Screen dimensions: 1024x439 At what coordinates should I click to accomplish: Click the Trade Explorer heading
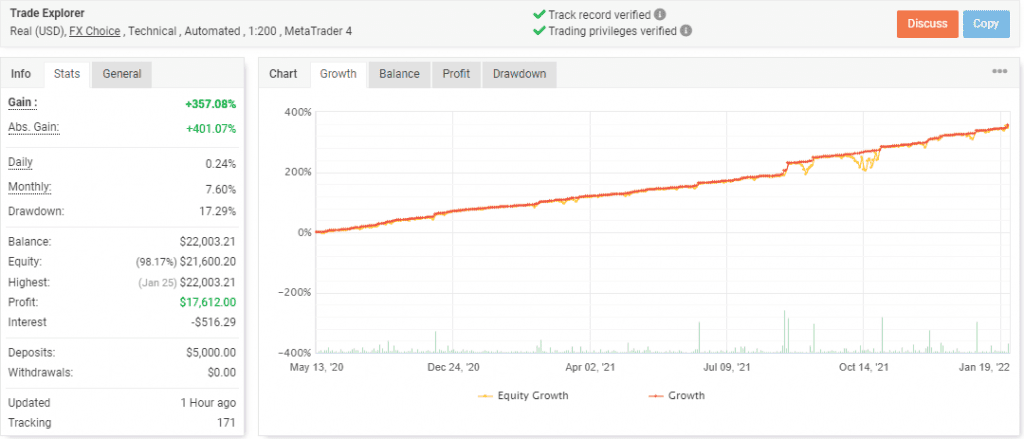coord(48,13)
